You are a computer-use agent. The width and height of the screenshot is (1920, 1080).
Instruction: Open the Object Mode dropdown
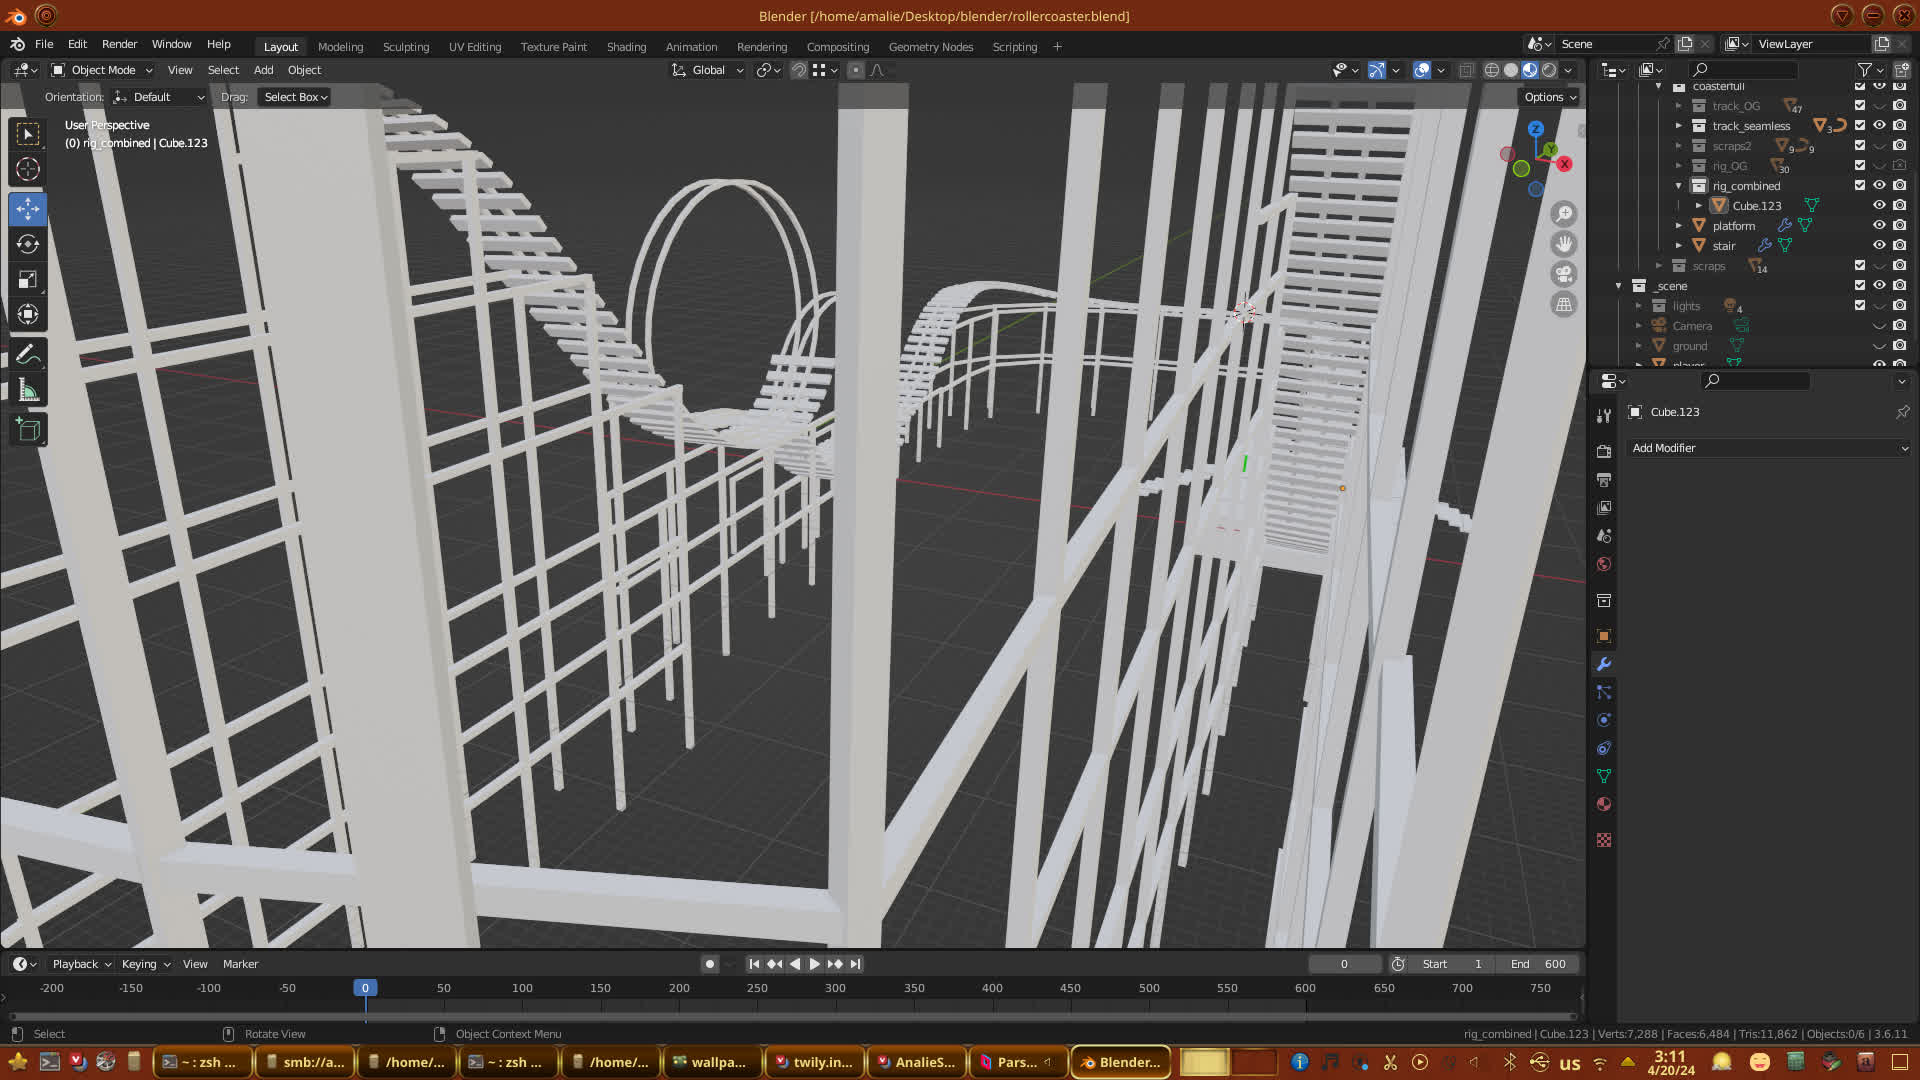pos(102,70)
